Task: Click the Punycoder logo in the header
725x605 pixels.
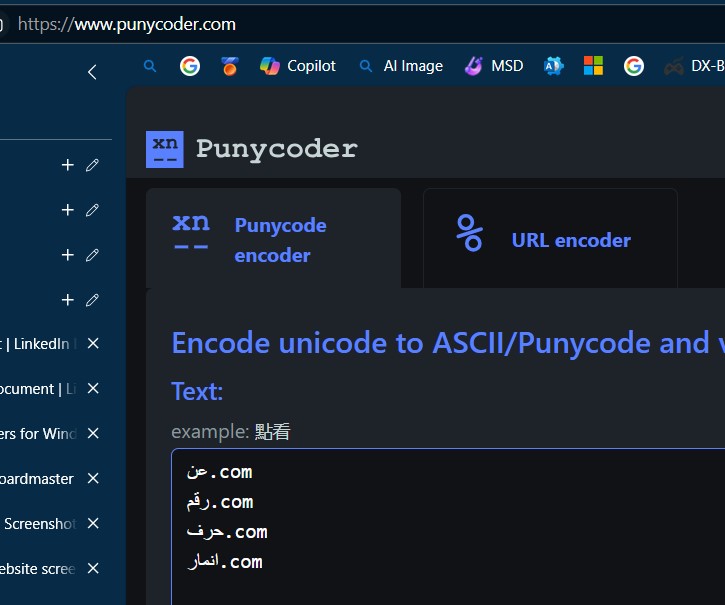Action: (x=252, y=149)
